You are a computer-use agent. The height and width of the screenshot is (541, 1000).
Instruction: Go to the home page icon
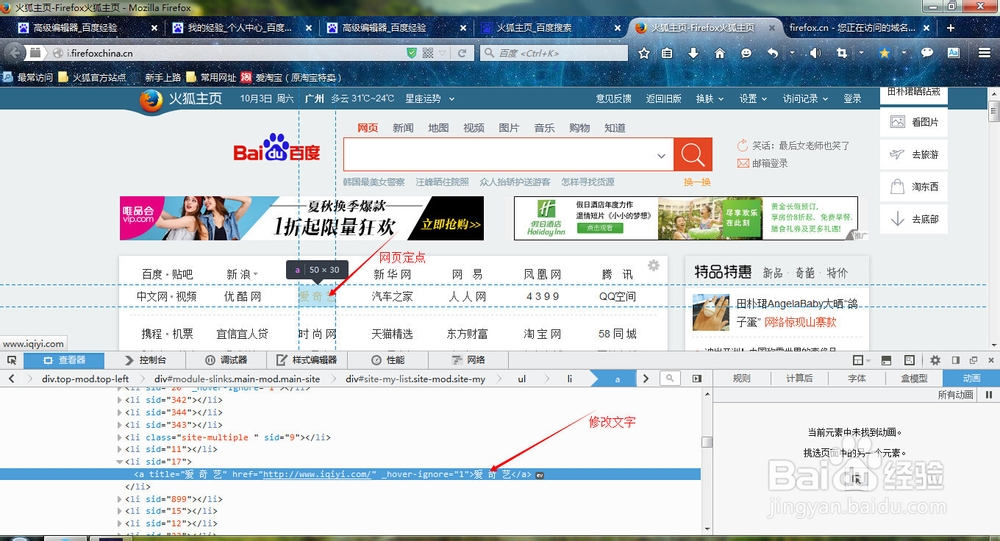719,53
